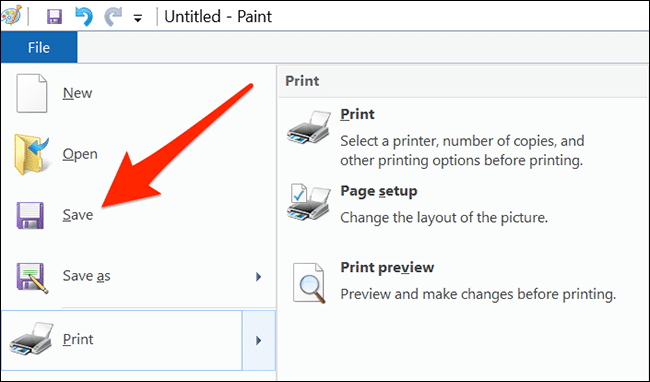Choose Save from the File menu
The width and height of the screenshot is (650, 382).
coord(78,215)
